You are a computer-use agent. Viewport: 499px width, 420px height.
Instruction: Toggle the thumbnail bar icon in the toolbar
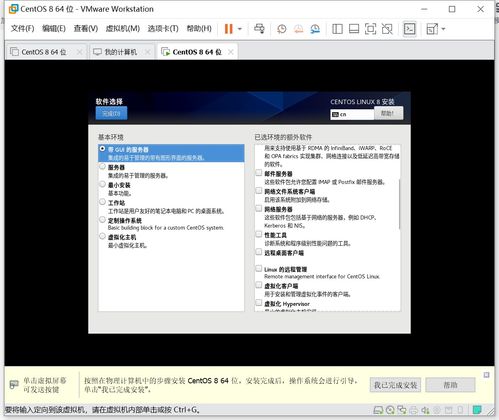[x=354, y=29]
